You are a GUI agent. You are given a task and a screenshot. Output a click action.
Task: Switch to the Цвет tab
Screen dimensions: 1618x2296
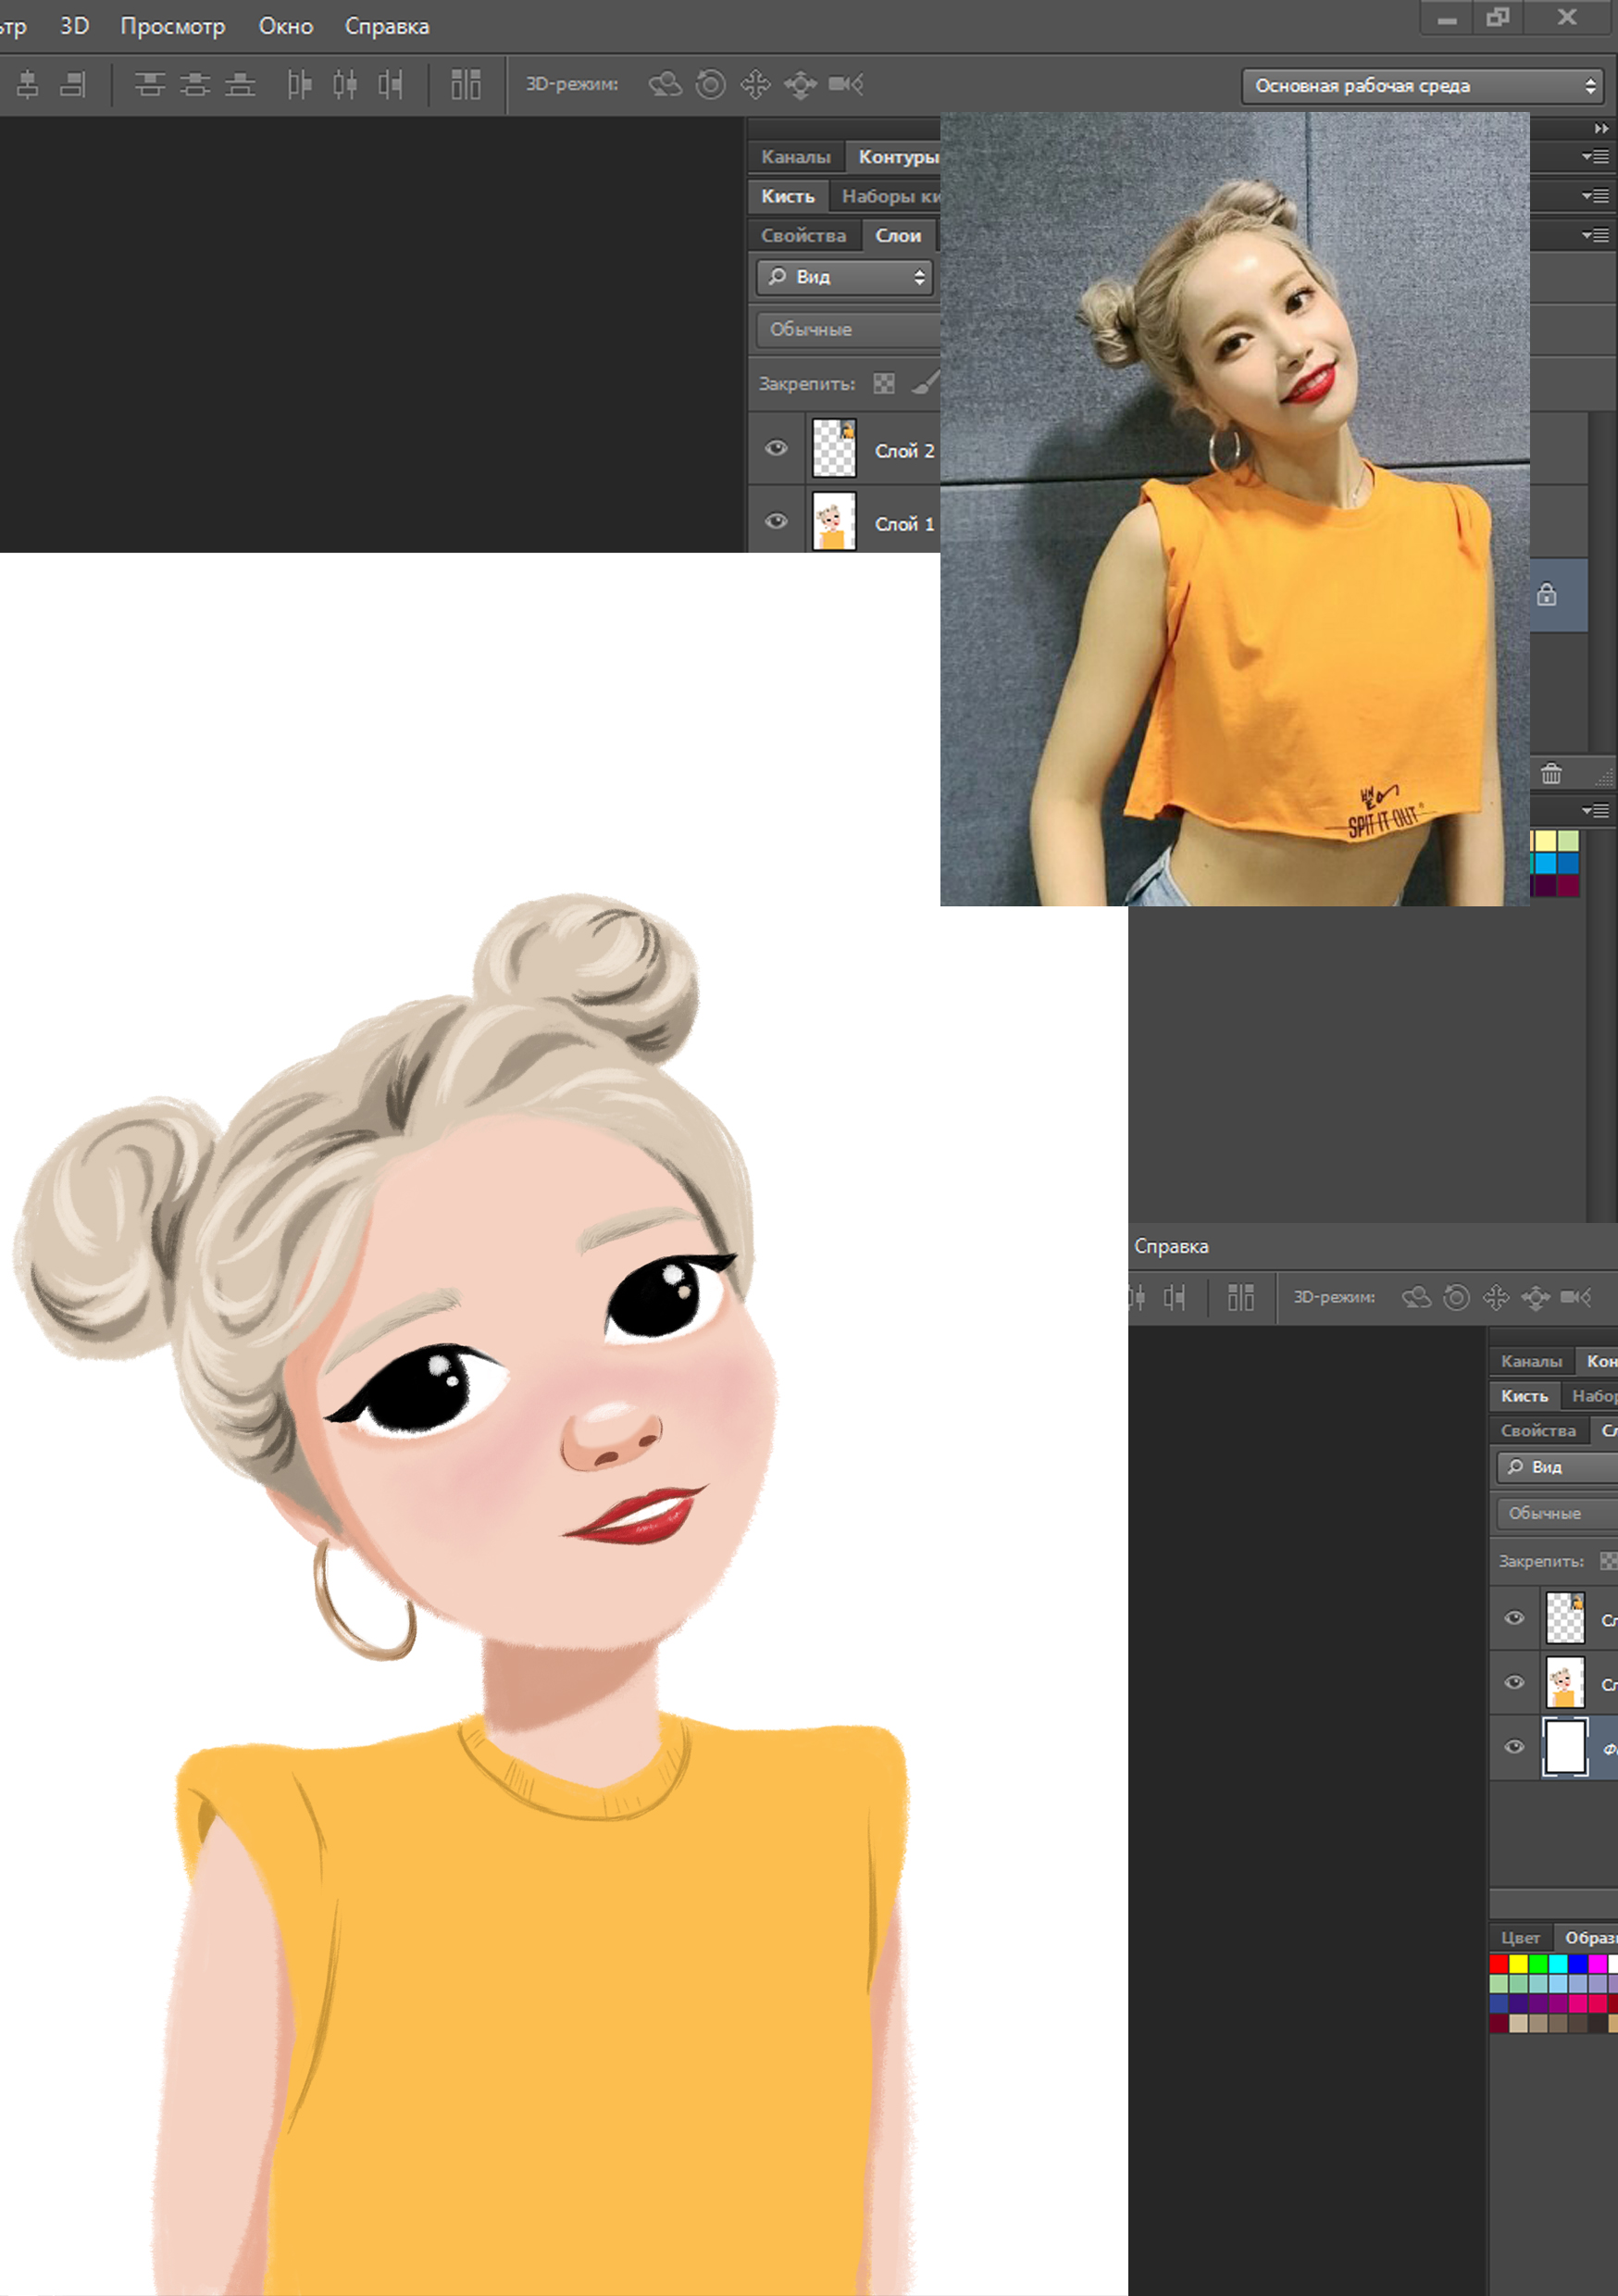pyautogui.click(x=1520, y=1938)
